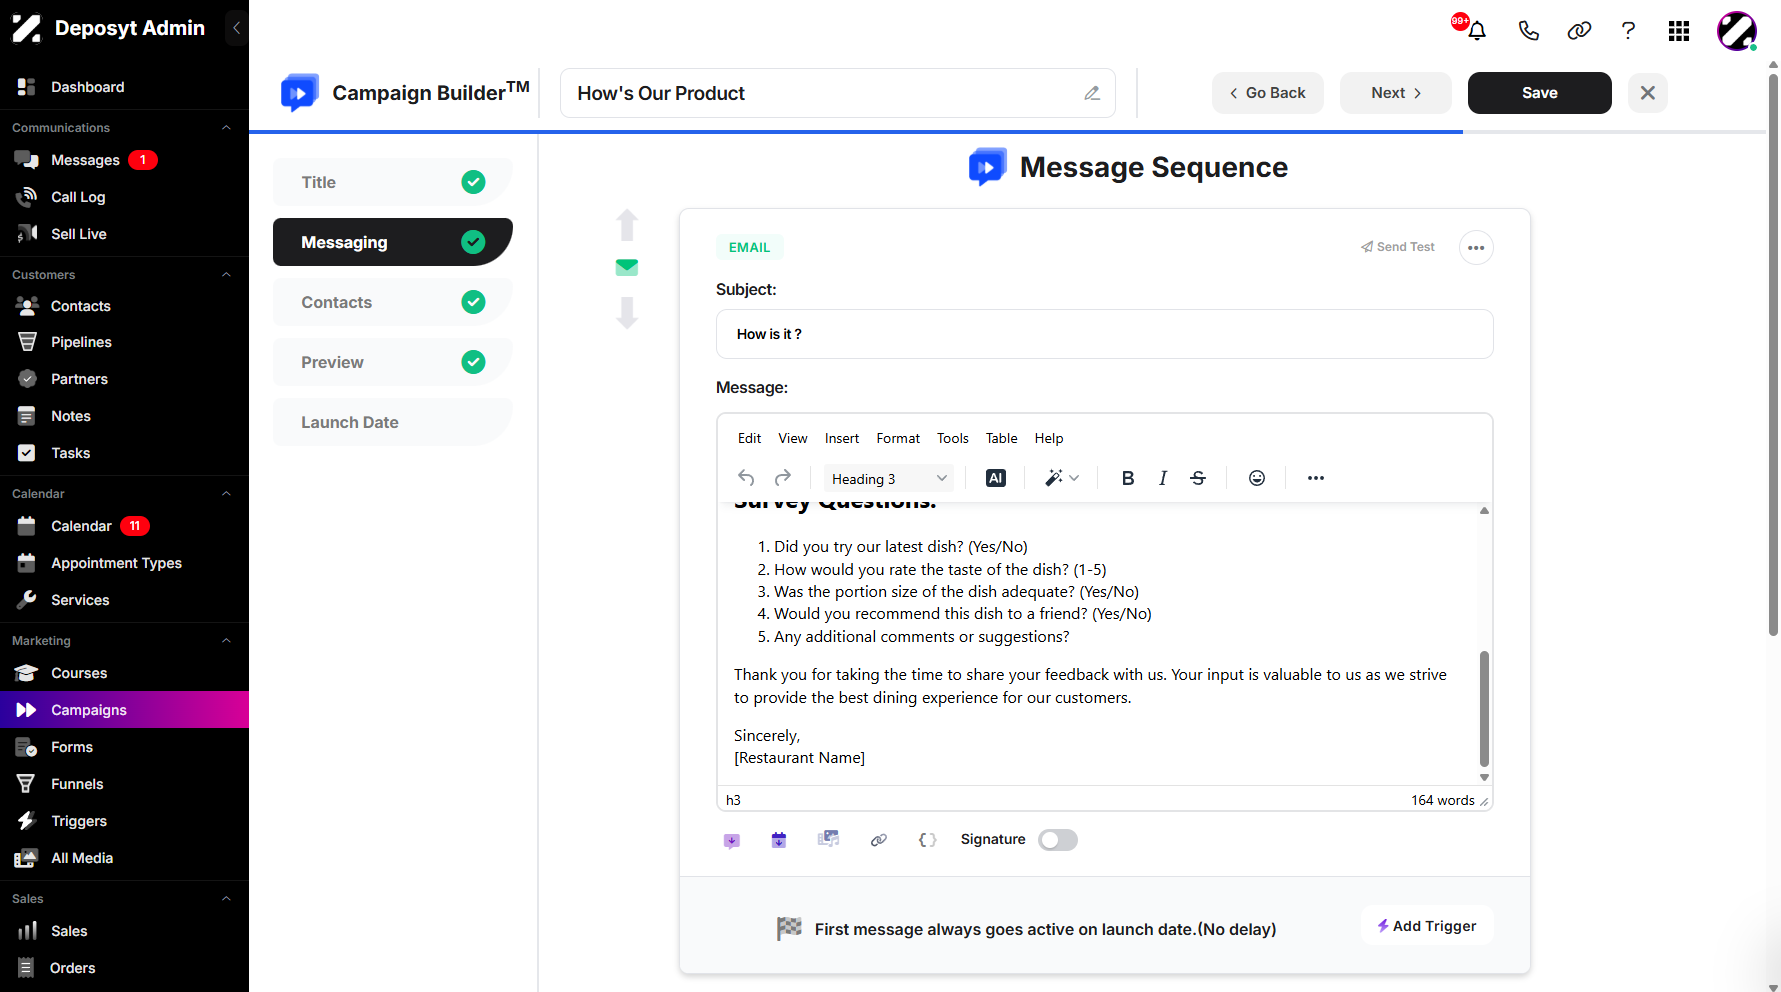Click the Next button

coord(1396,93)
